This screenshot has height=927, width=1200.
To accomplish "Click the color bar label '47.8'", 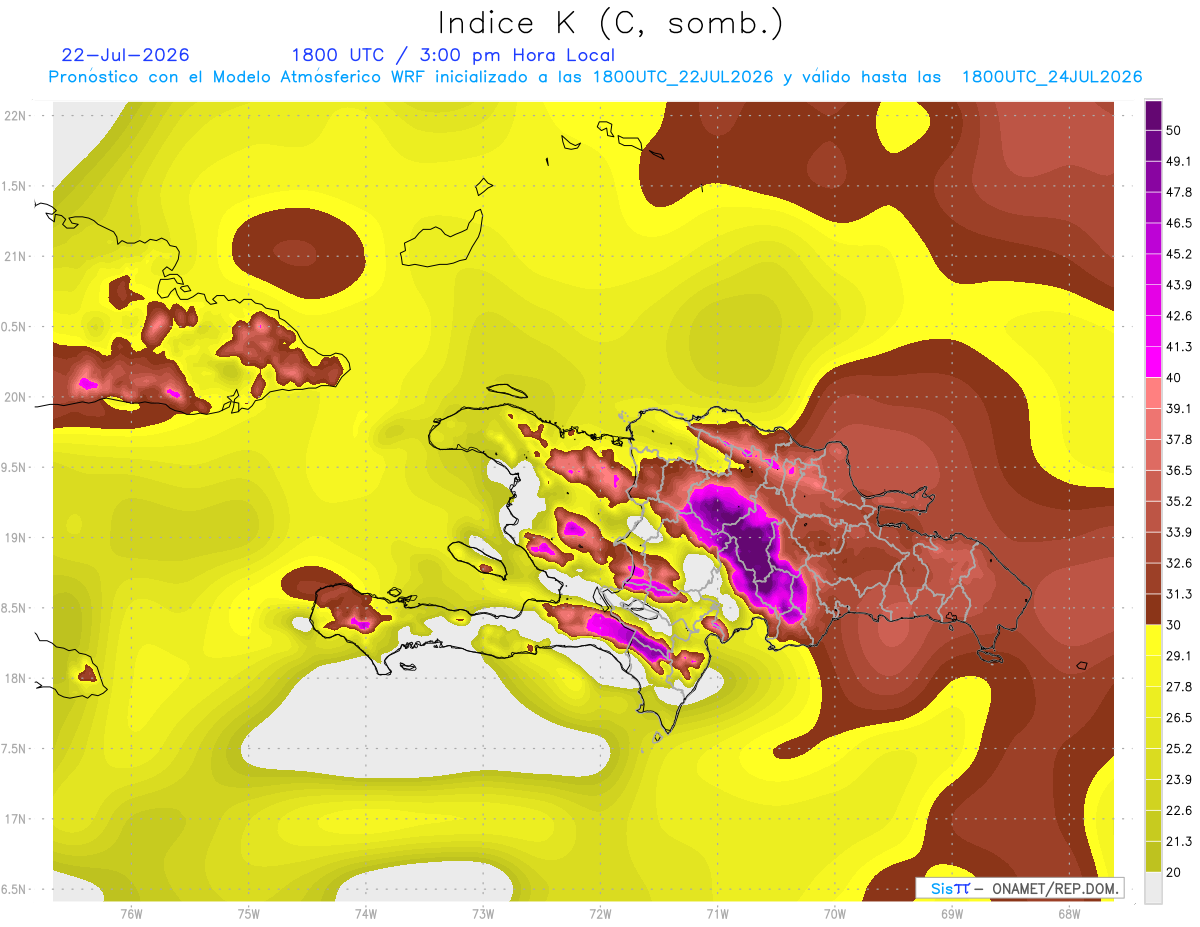I will [1179, 192].
